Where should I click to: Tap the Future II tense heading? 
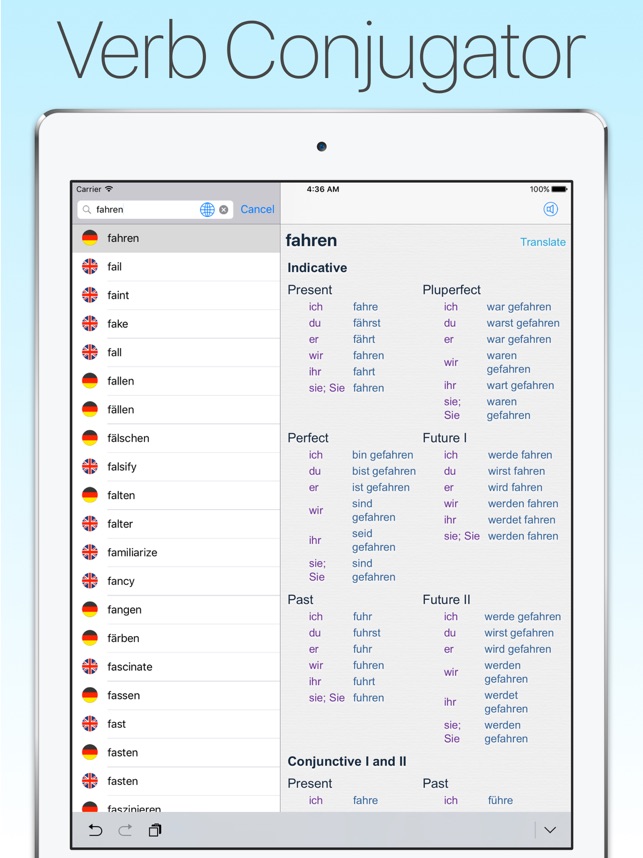[447, 599]
